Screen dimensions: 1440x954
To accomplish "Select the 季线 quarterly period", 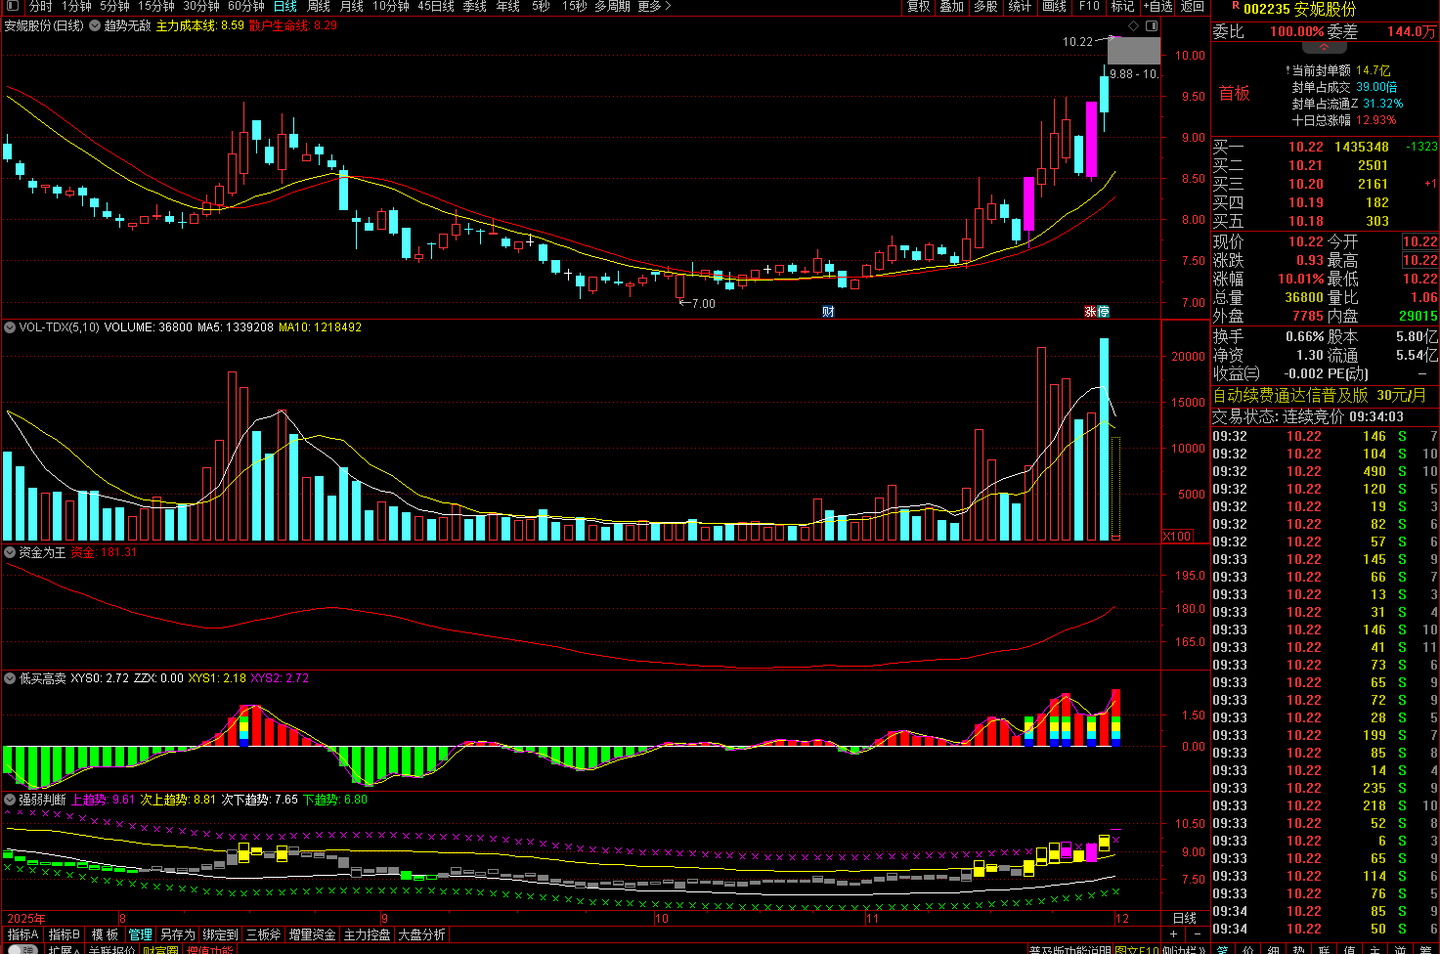I will coord(474,6).
